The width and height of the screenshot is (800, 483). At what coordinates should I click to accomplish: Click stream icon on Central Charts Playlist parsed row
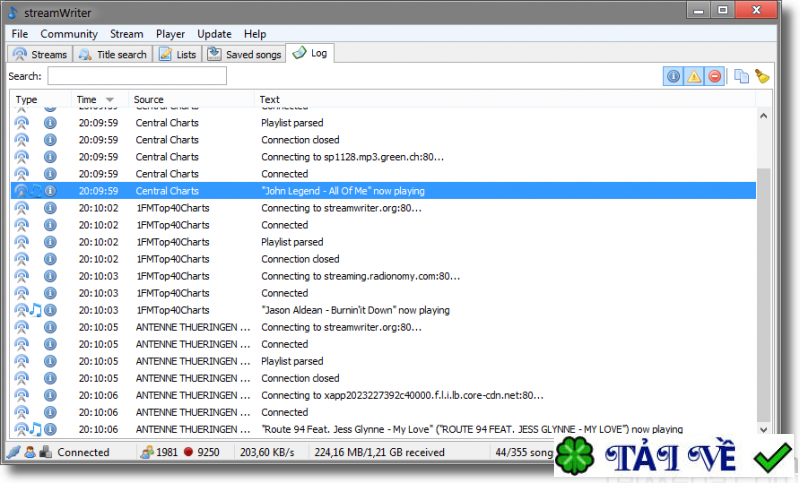tap(21, 123)
